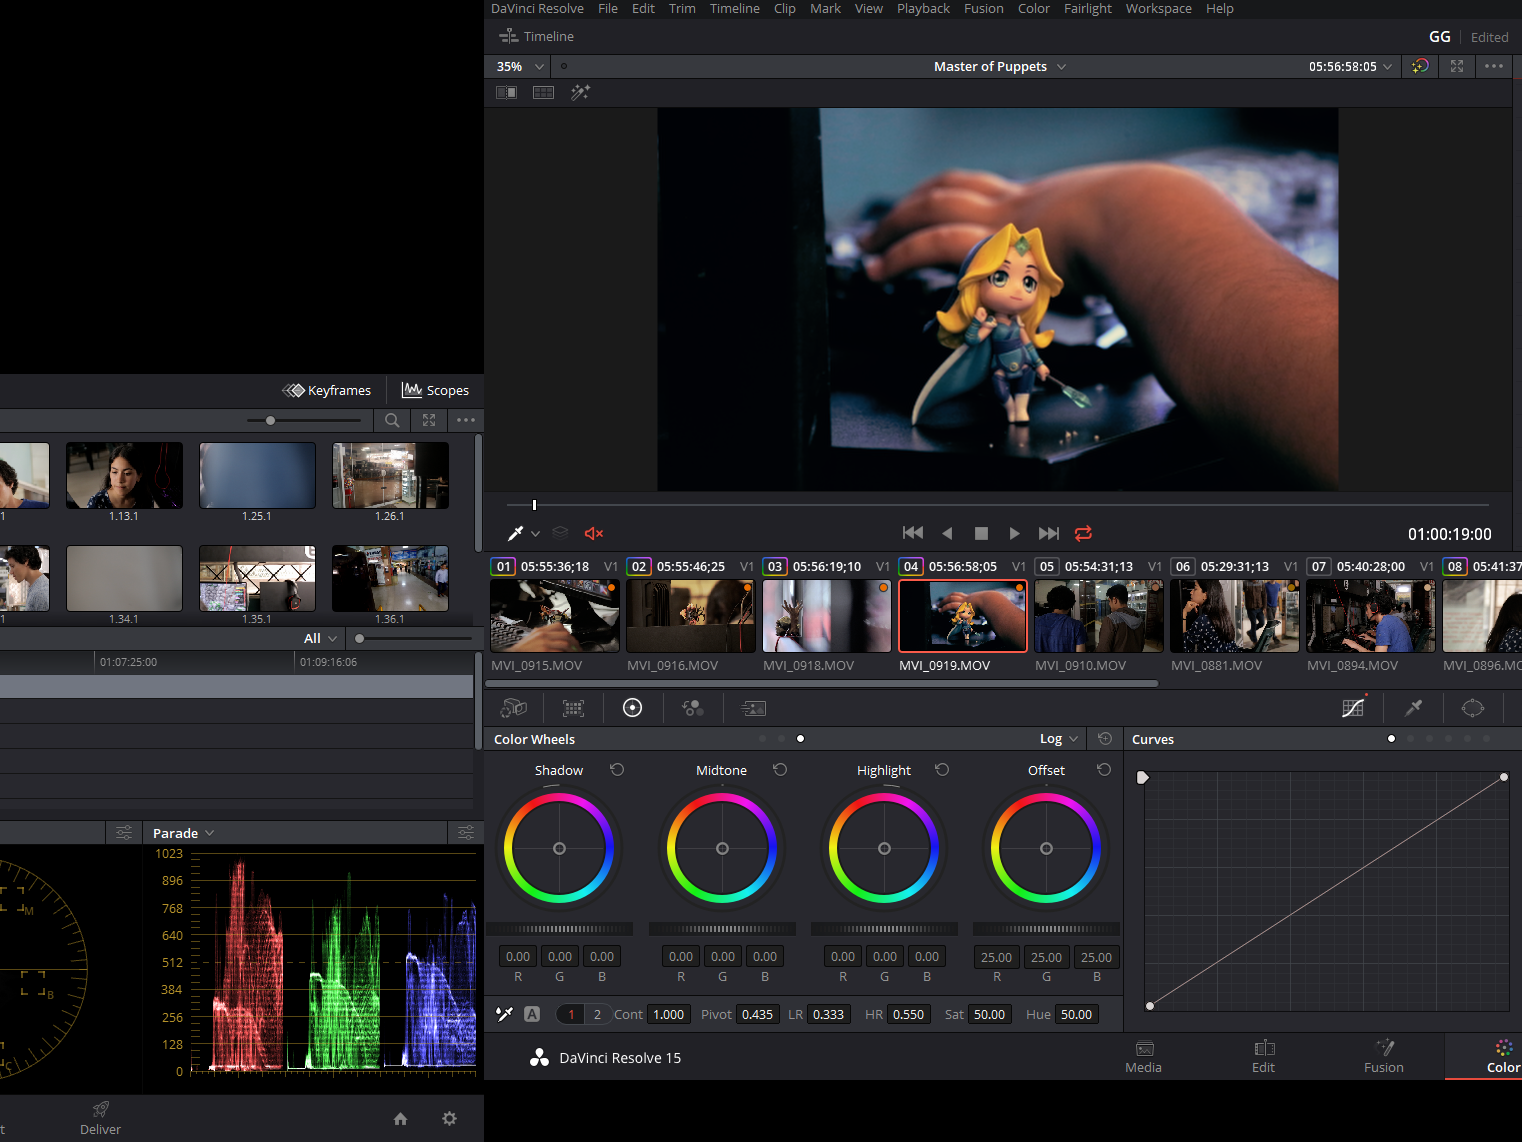Click the Sat 50.00 value field

coord(989,1014)
